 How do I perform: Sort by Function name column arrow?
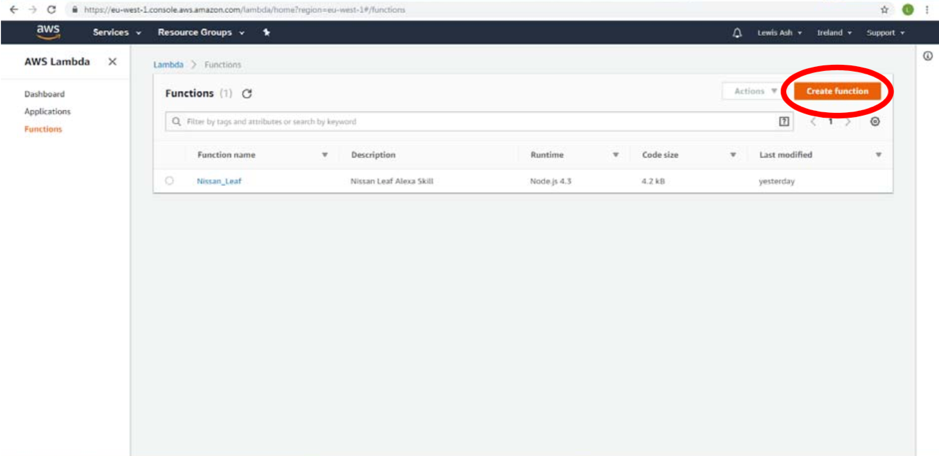[325, 155]
